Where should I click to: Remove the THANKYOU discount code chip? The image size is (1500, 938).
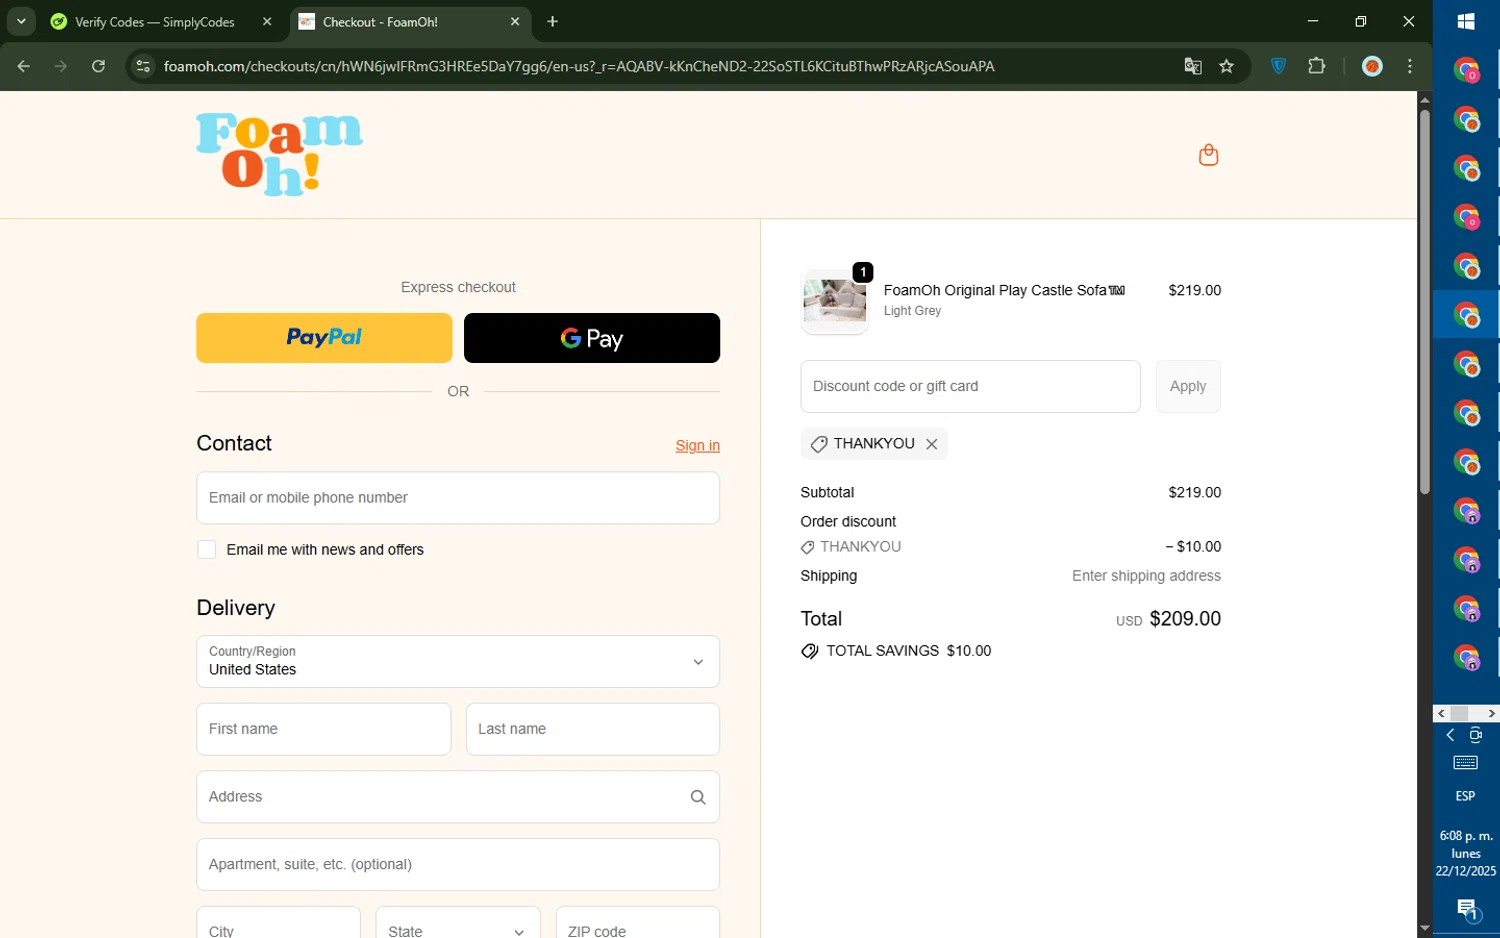(931, 444)
